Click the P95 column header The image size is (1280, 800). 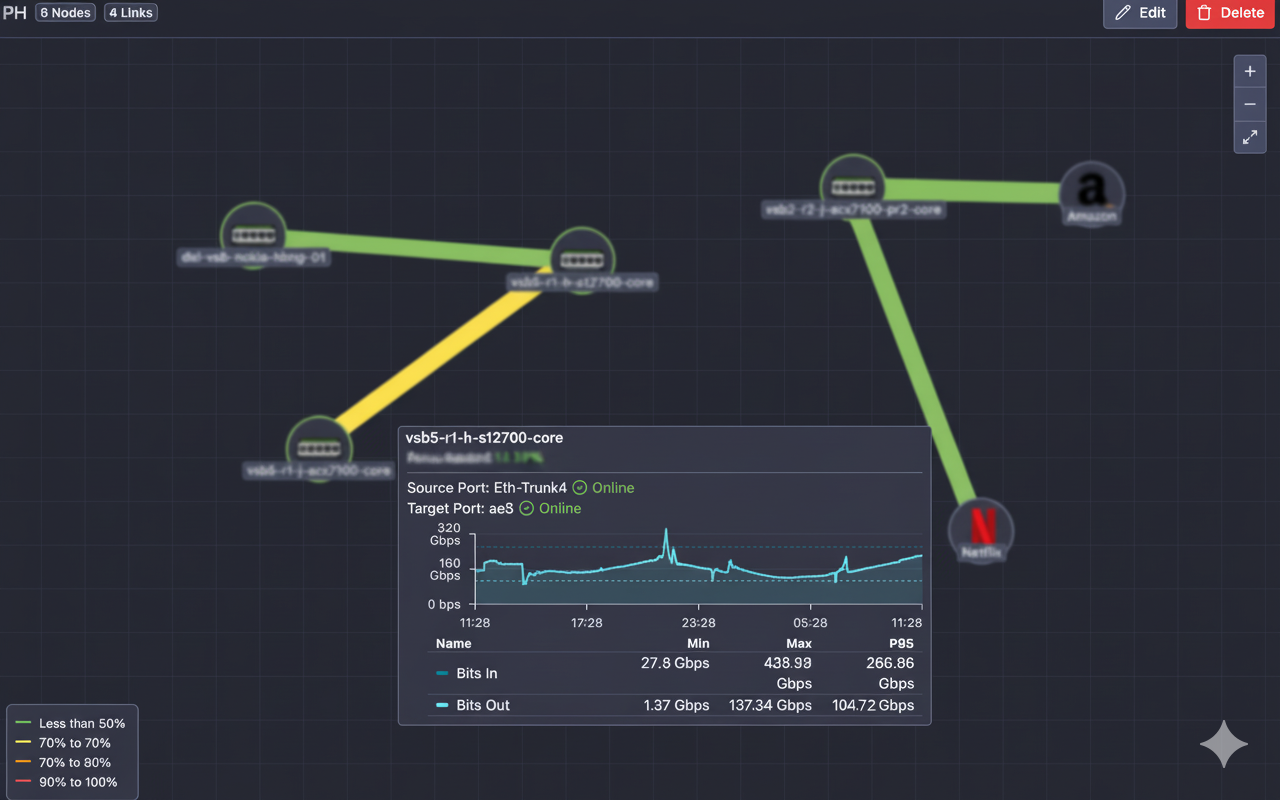coord(901,643)
